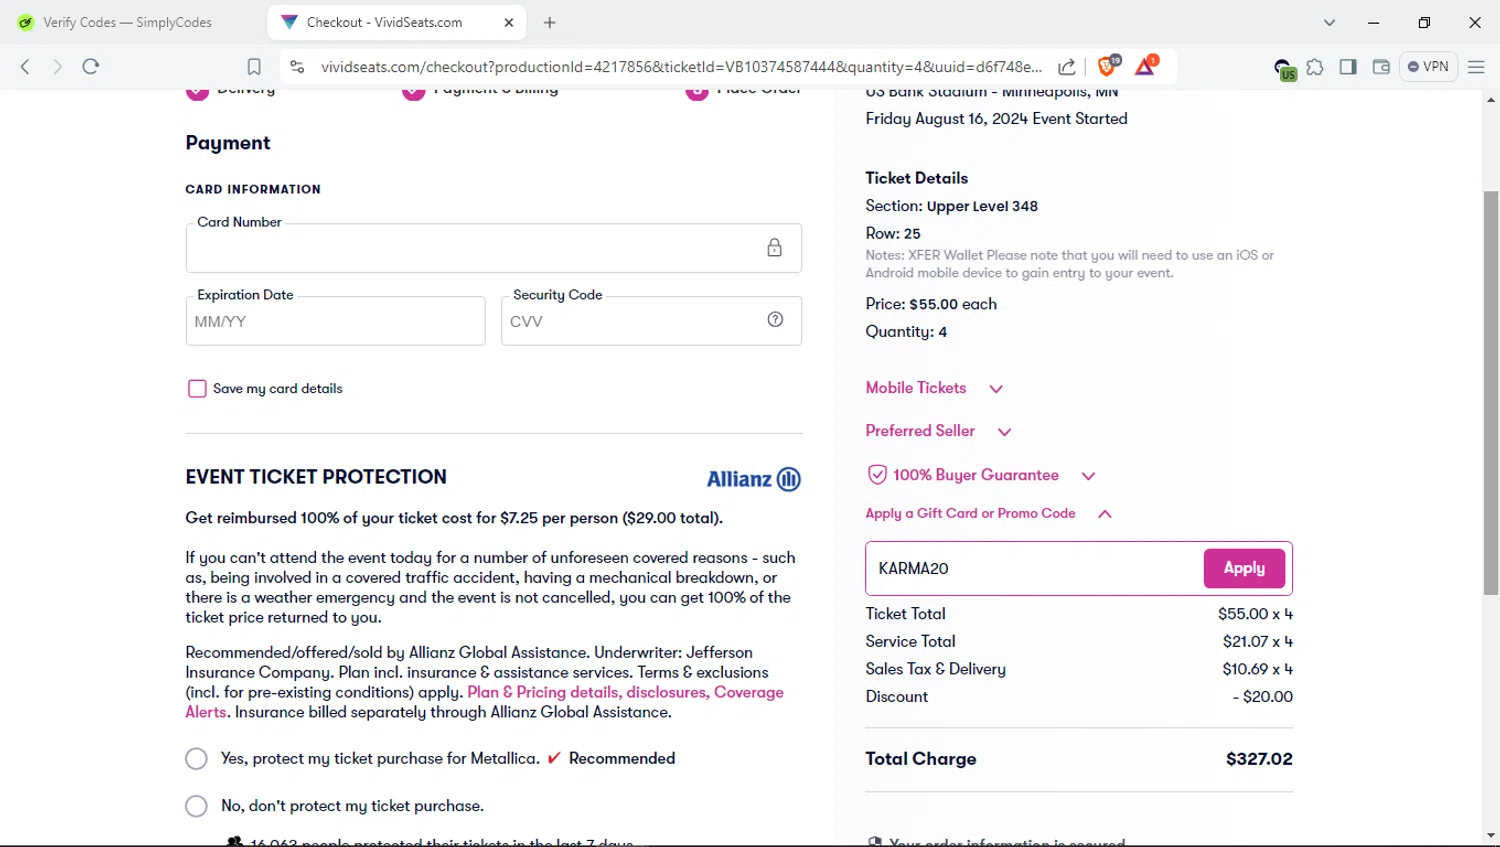Image resolution: width=1500 pixels, height=847 pixels.
Task: Click the Service Total $21.07 x 4 value
Action: [1257, 641]
